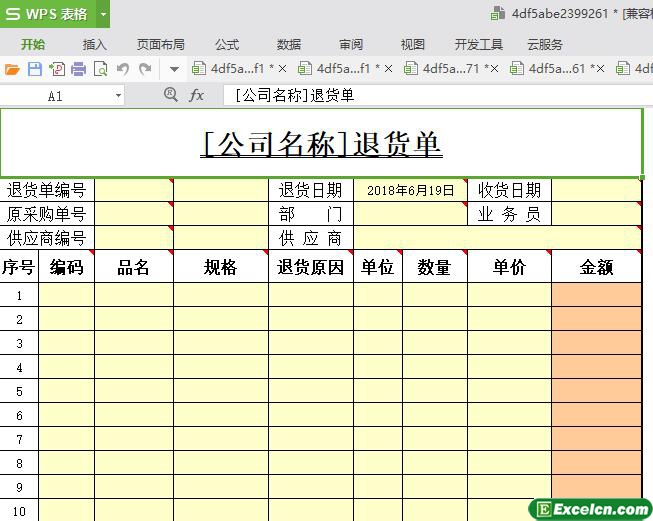Click the fx insert function icon
Screen dimensions: 653x521
click(x=197, y=95)
